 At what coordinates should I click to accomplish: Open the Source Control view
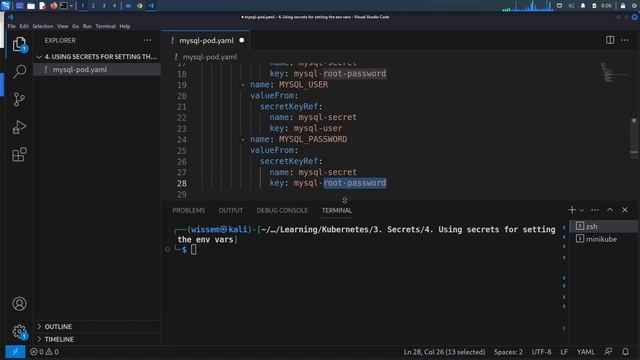point(19,99)
